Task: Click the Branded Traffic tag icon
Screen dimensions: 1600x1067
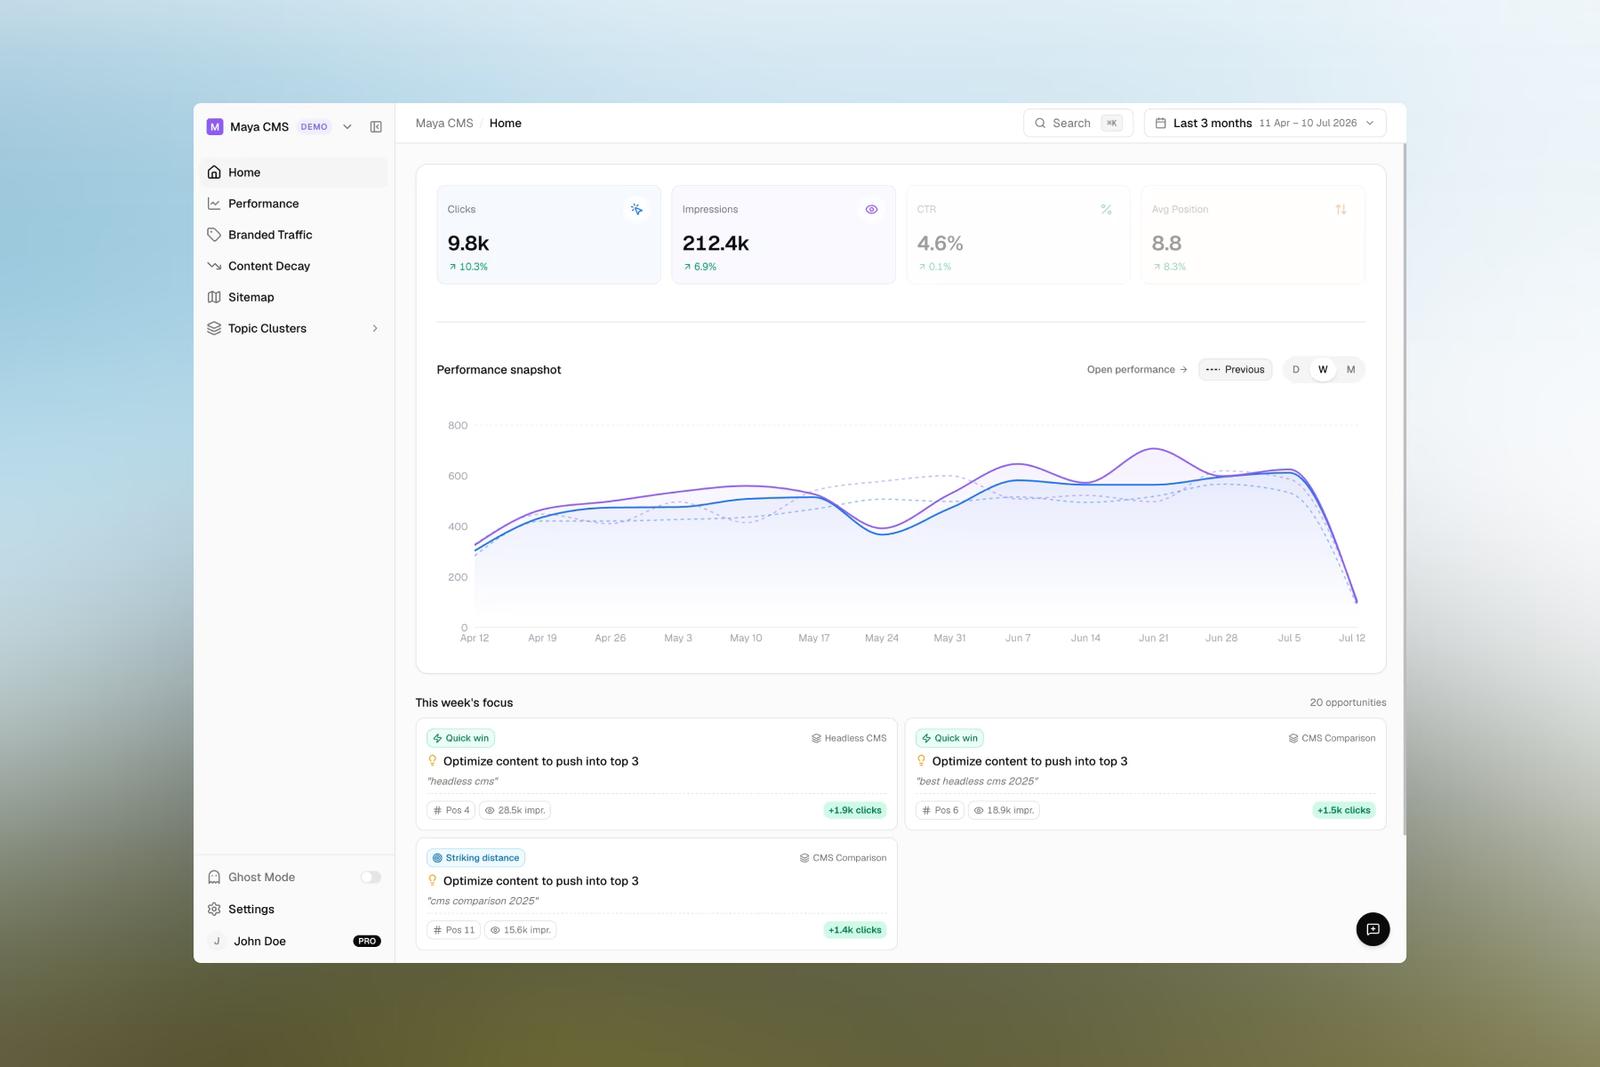Action: (x=214, y=235)
